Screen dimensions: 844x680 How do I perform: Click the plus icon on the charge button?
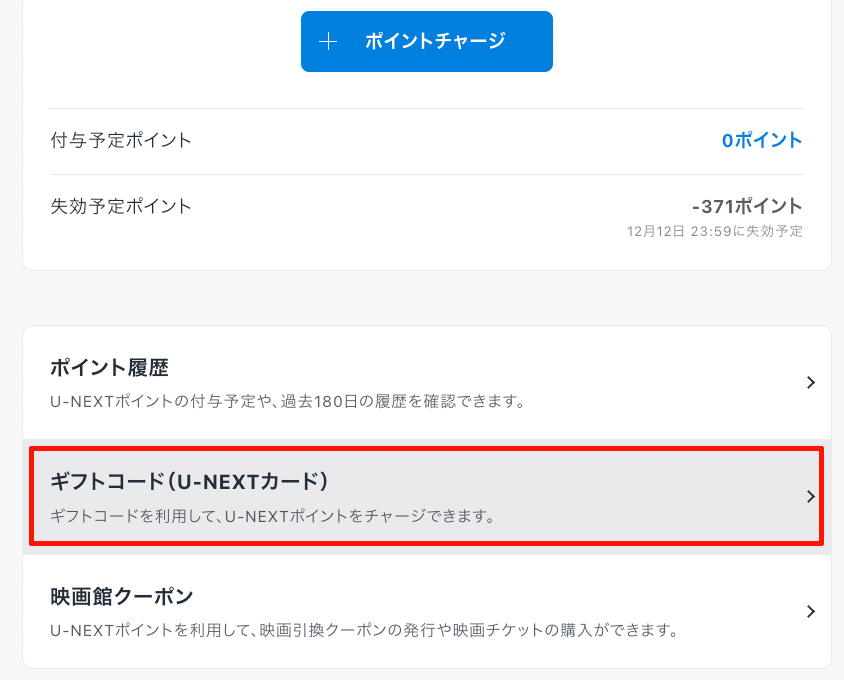click(328, 42)
